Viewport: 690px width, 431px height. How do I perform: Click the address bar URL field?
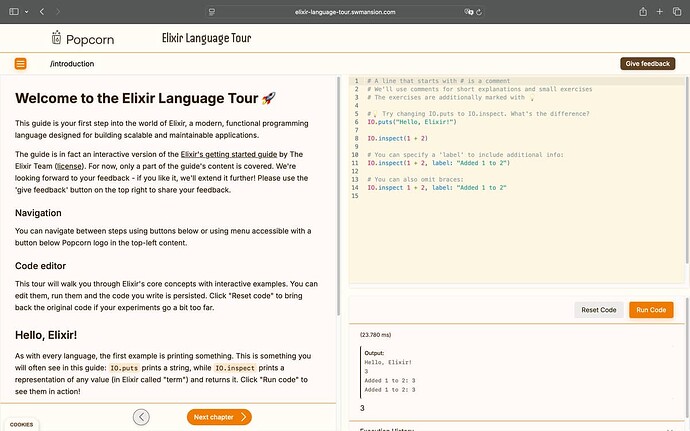345,11
